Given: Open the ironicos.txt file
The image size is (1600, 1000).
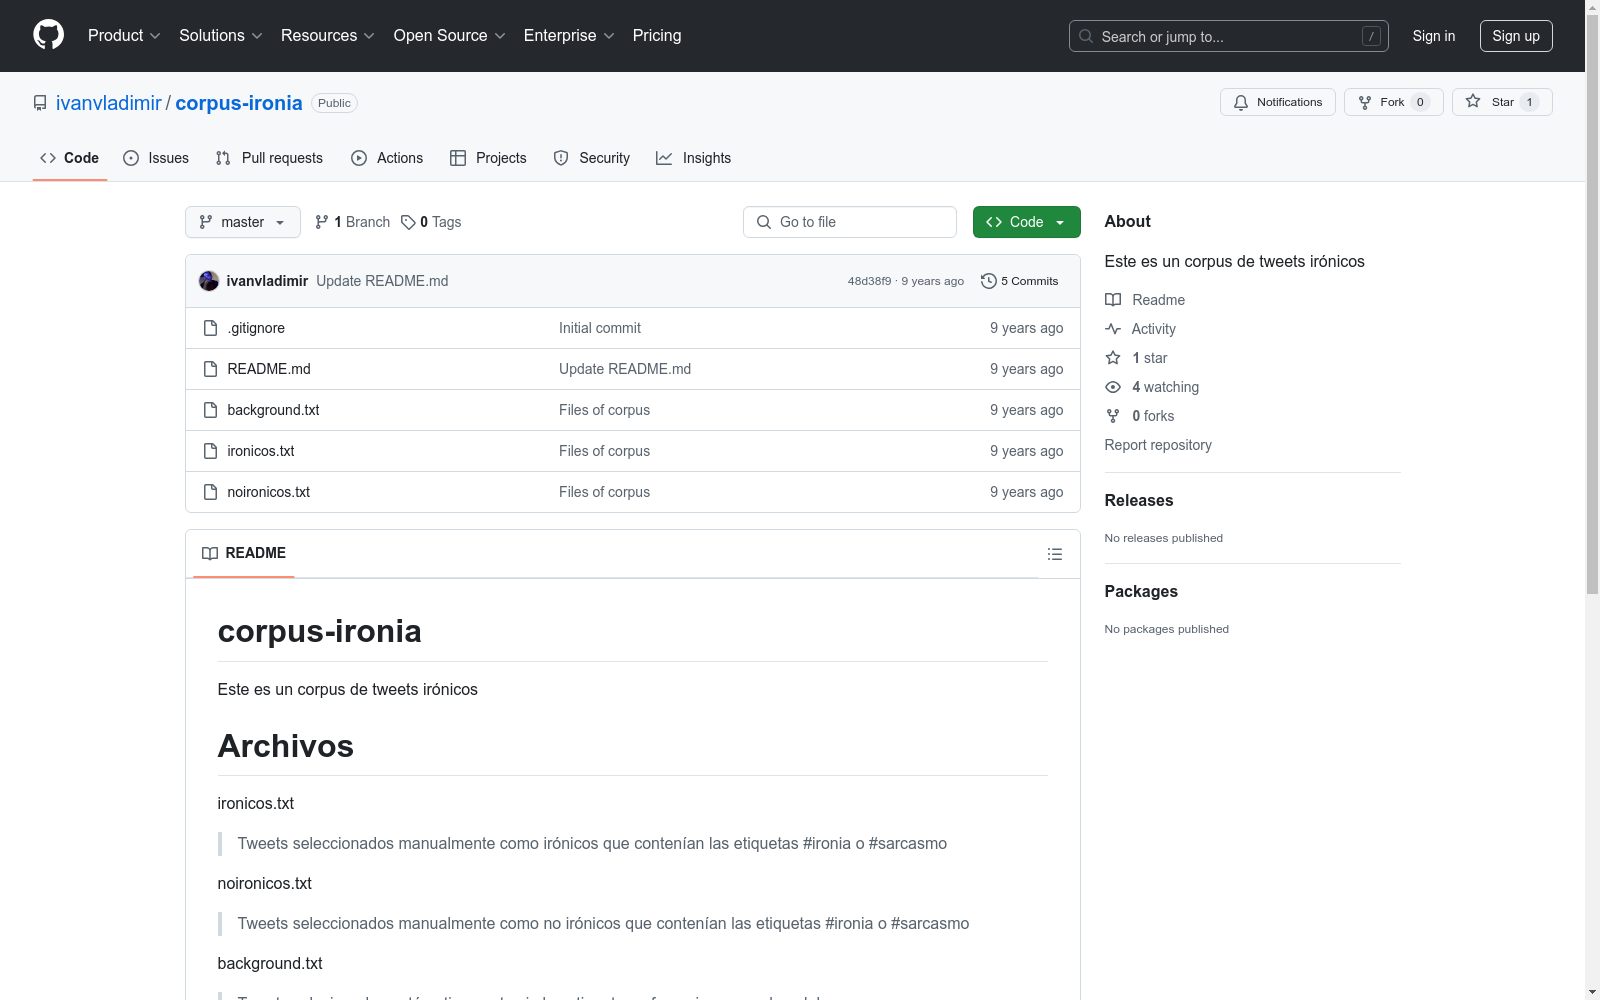Looking at the screenshot, I should pos(261,451).
